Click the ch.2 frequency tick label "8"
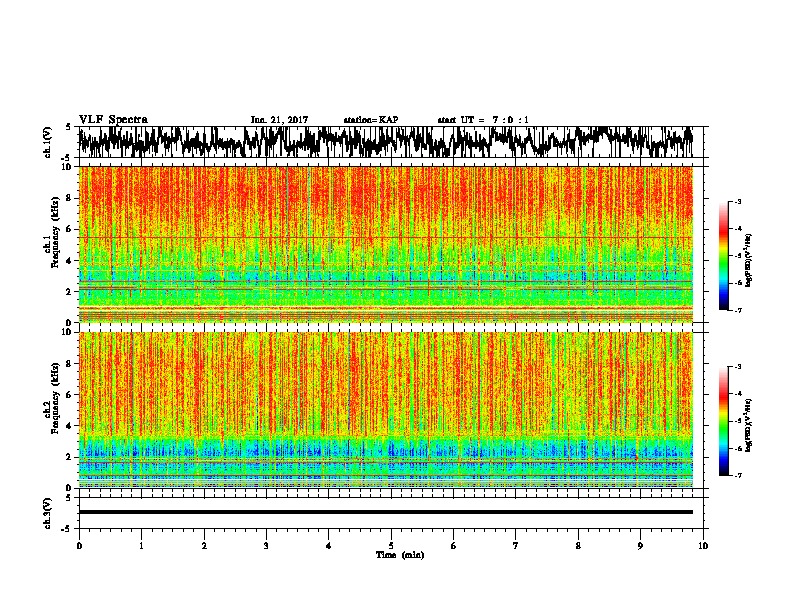This screenshot has width=792, height=612. [70, 364]
